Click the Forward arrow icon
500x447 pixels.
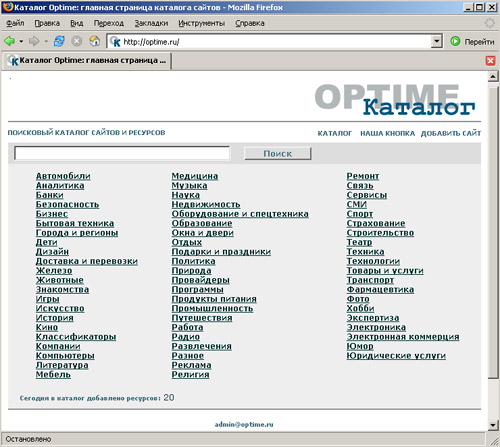[34, 41]
